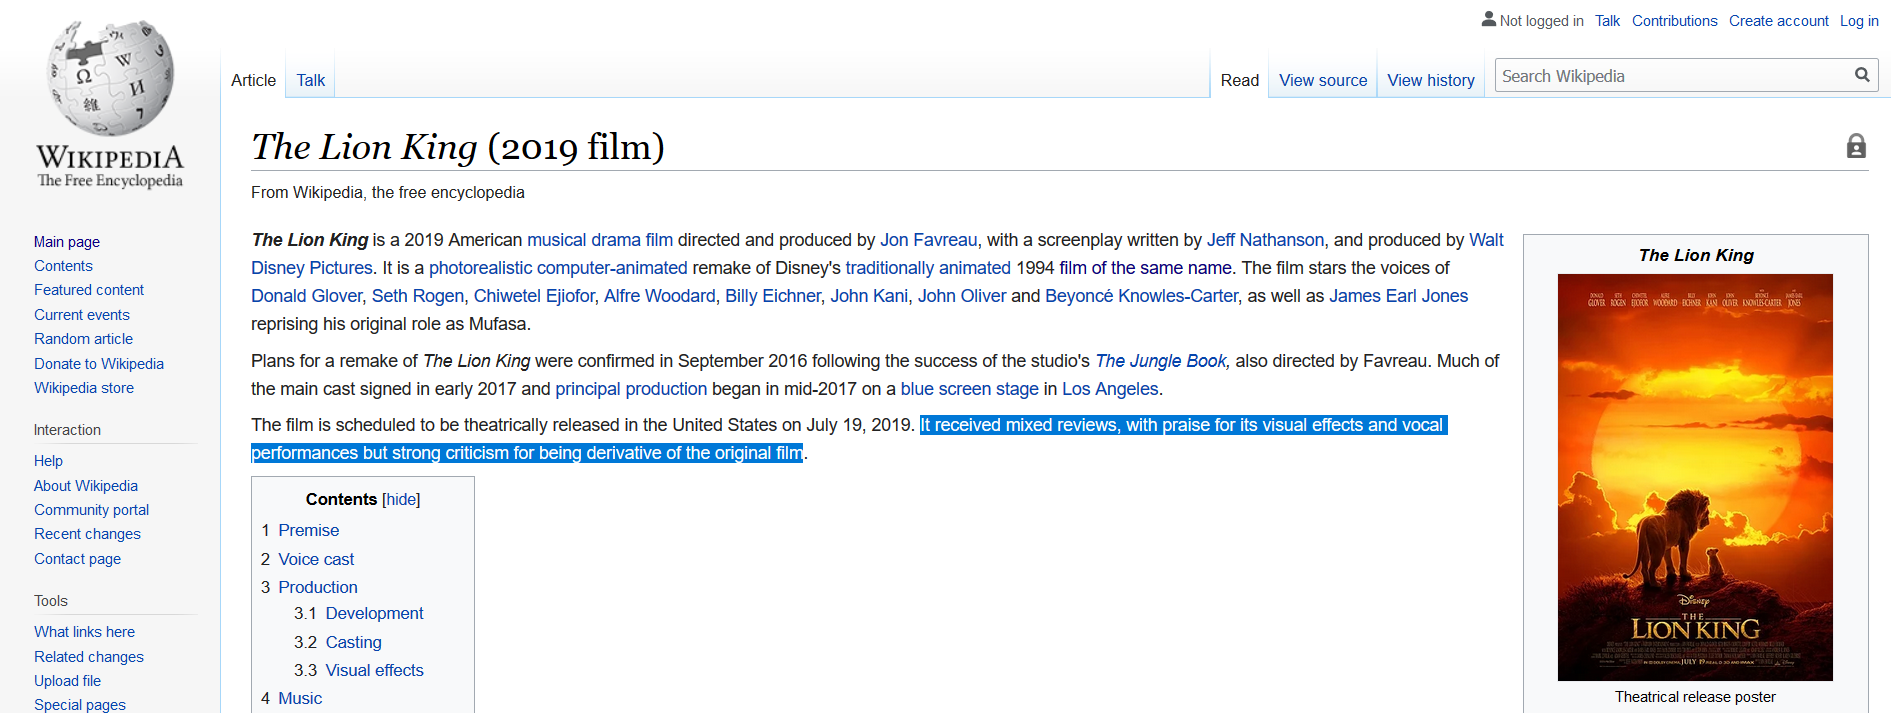
Task: Follow the Jon Favreau link
Action: [x=928, y=240]
